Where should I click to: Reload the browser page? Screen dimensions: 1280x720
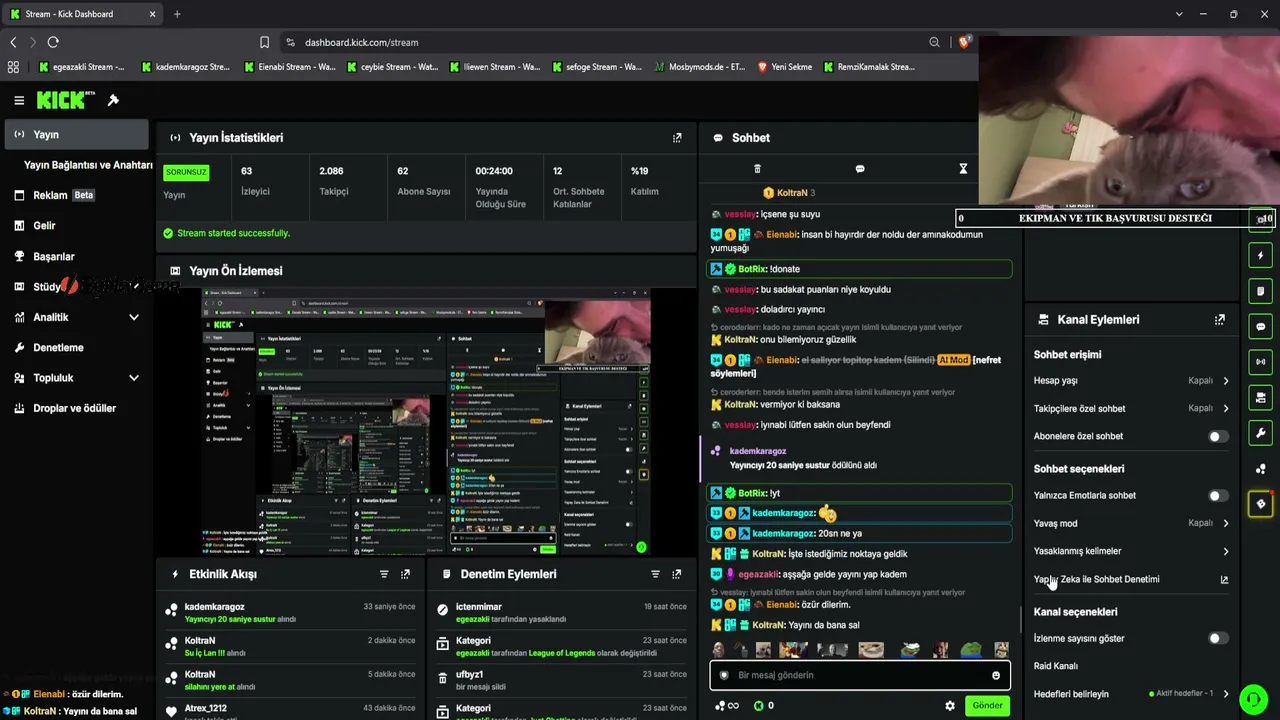coord(53,42)
